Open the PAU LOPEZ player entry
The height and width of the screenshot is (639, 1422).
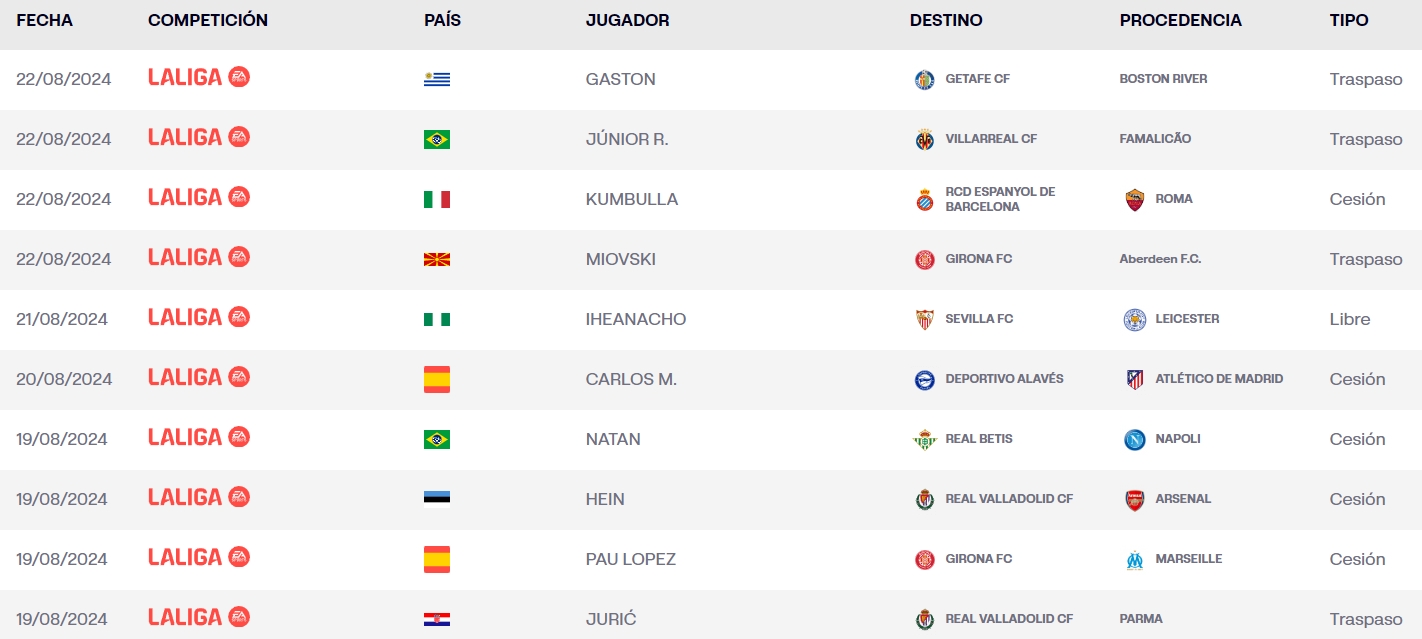631,559
